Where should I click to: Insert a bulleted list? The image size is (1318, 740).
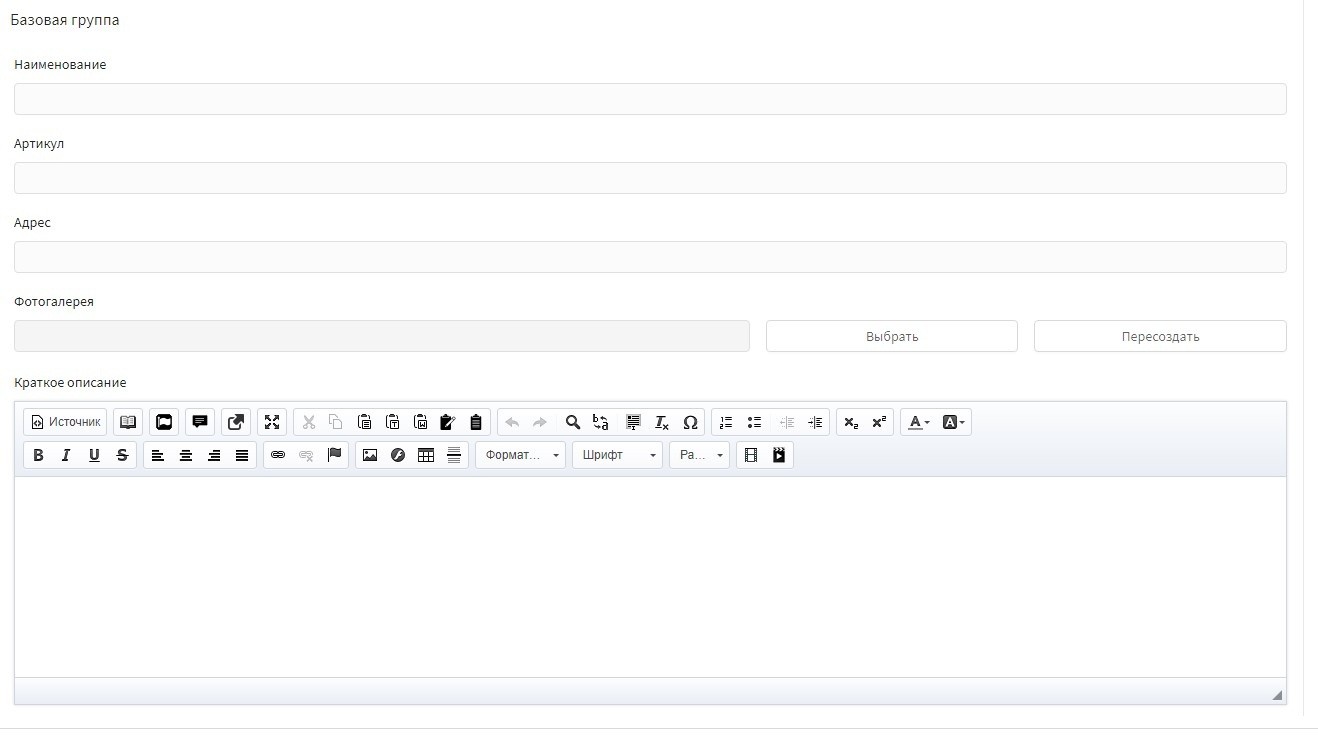coord(755,422)
